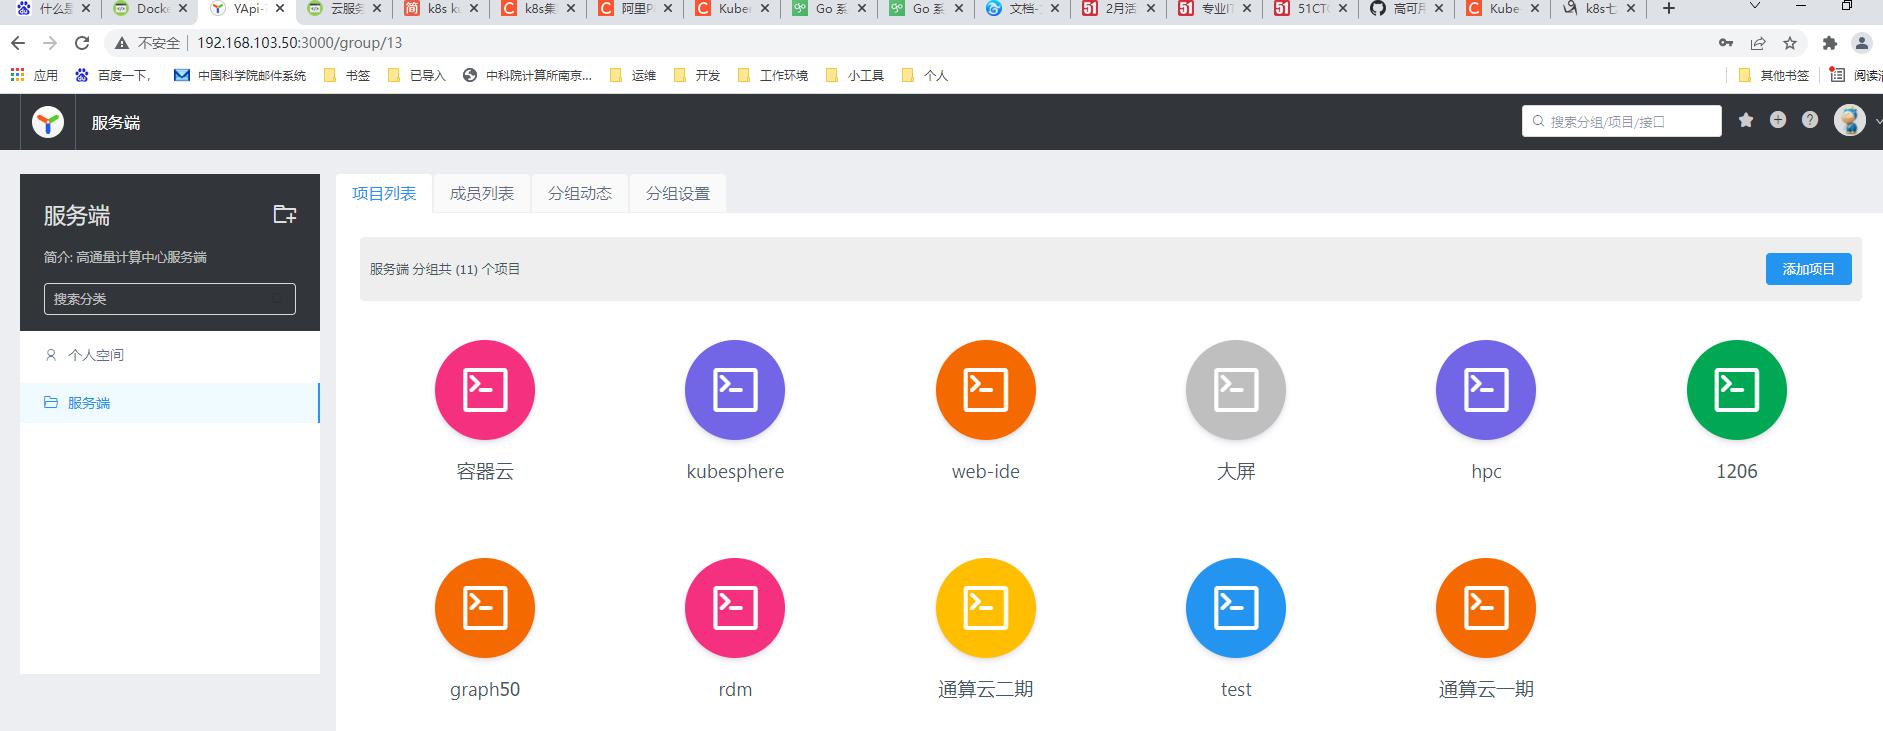Switch to 分组设置 tab
This screenshot has width=1883, height=731.
coord(678,193)
